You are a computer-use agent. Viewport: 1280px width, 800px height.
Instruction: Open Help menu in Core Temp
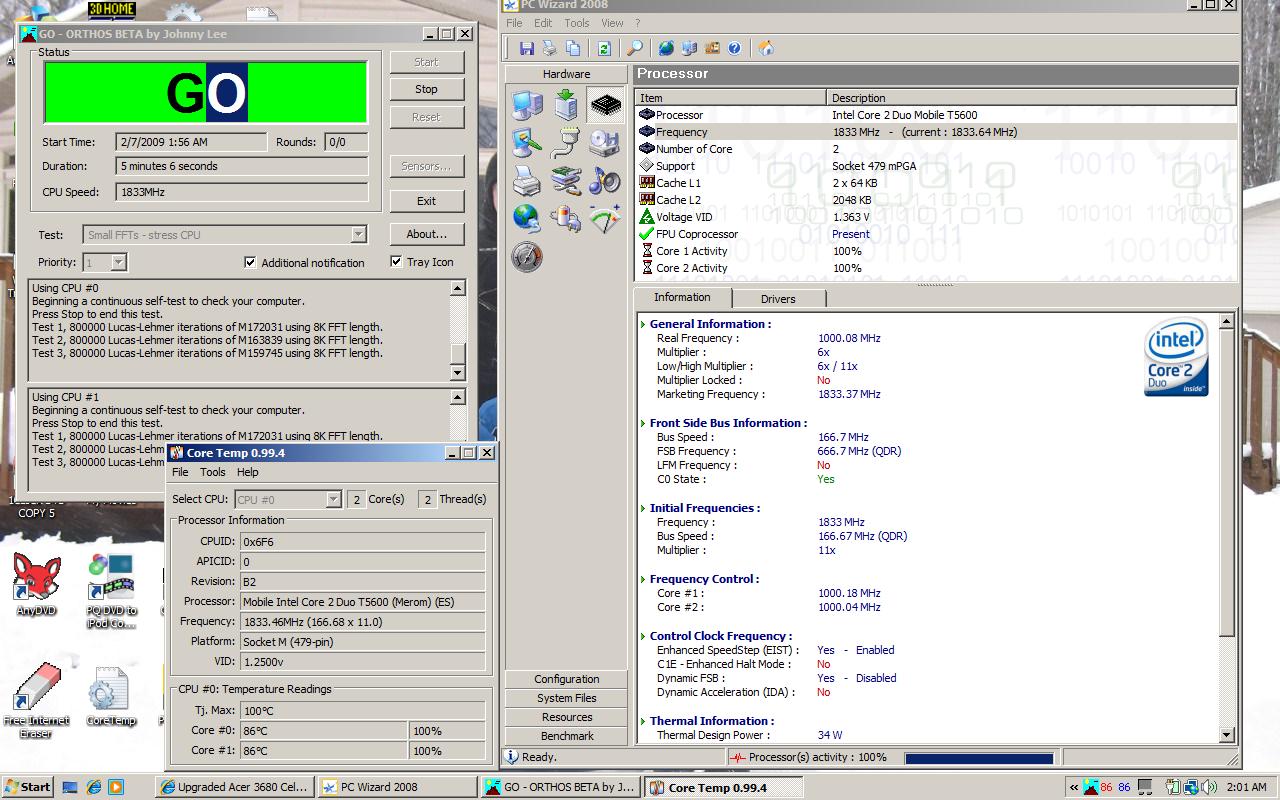coord(247,472)
